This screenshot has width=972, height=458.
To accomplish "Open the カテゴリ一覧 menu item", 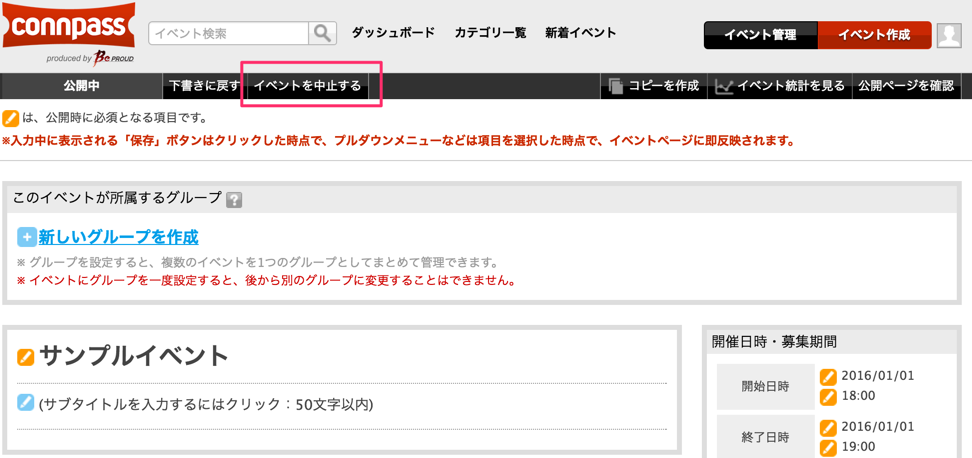I will [490, 33].
